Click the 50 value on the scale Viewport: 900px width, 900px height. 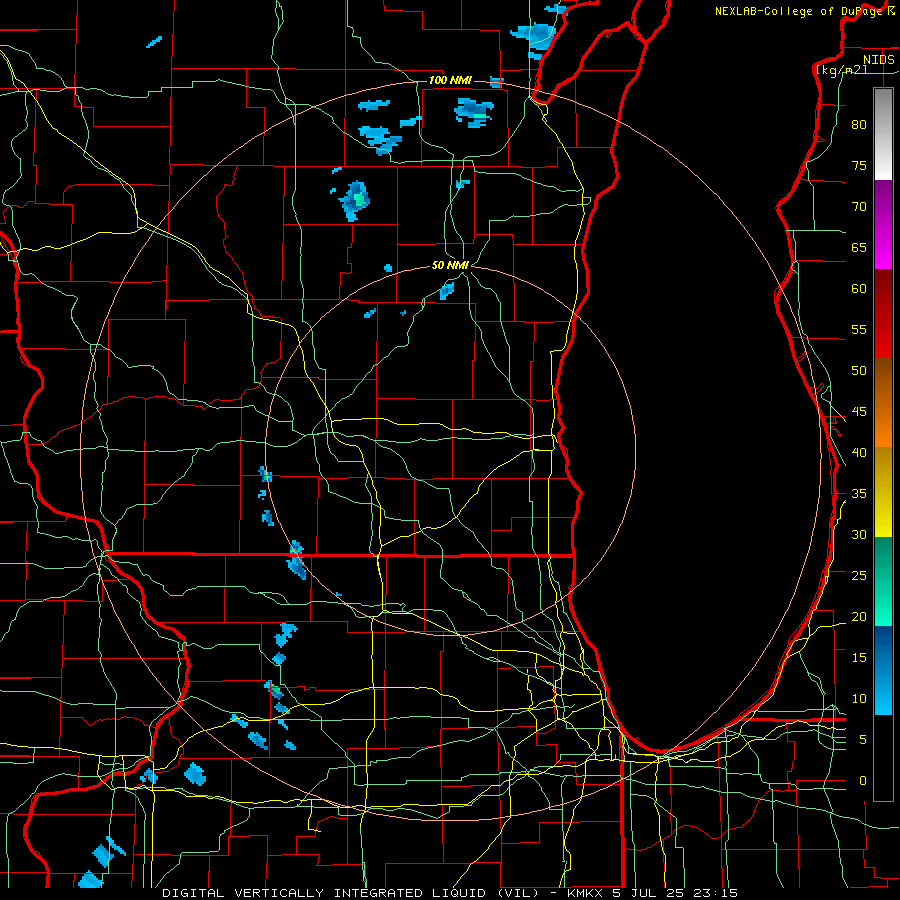(859, 371)
